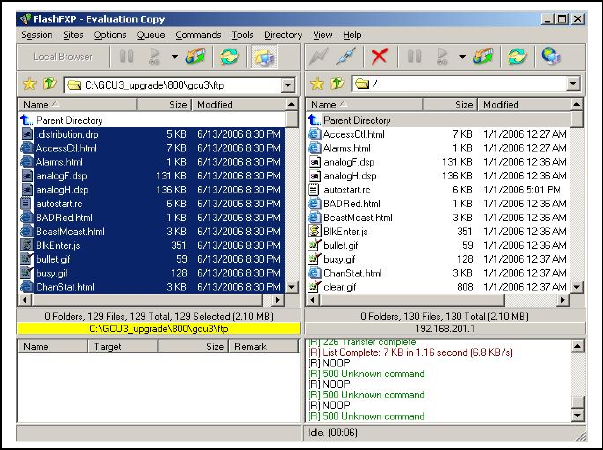Open the Options menu
603x450 pixels.
[110, 35]
